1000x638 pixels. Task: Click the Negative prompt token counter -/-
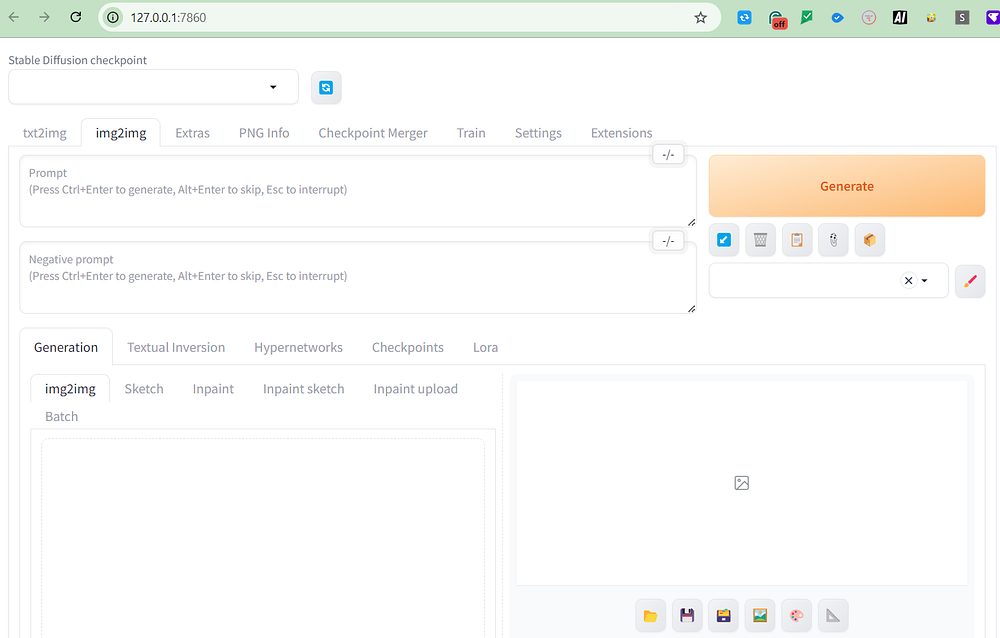pos(668,241)
